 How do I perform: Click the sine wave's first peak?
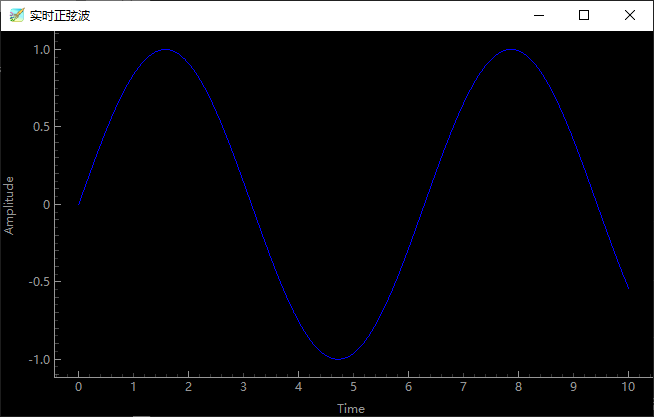pyautogui.click(x=166, y=49)
